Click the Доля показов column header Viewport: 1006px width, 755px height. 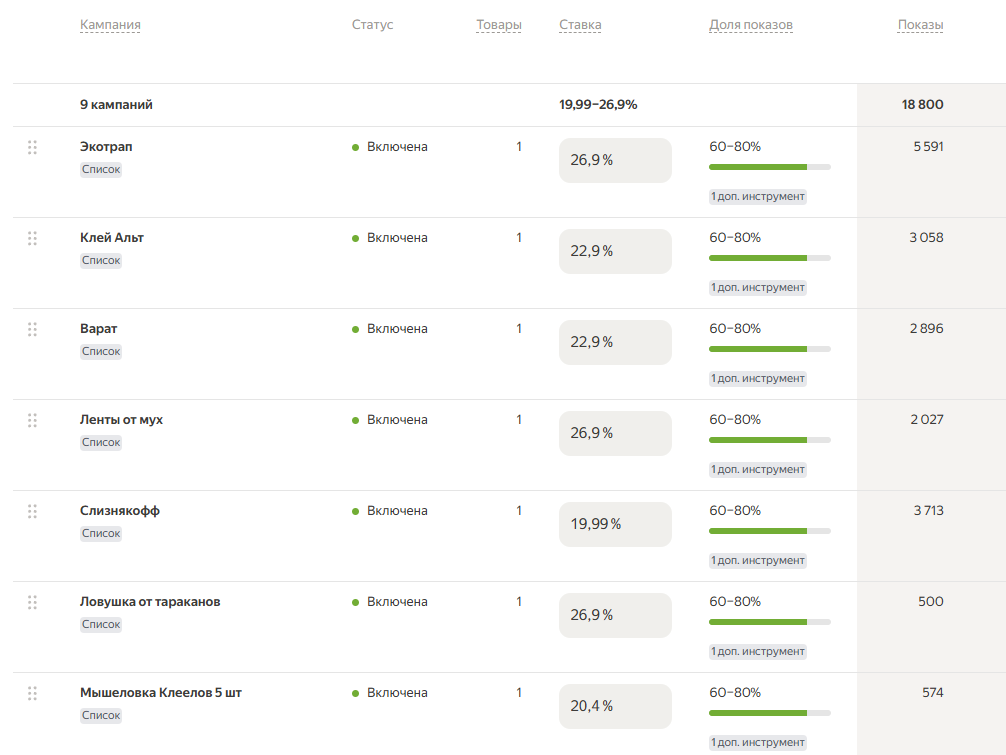750,25
